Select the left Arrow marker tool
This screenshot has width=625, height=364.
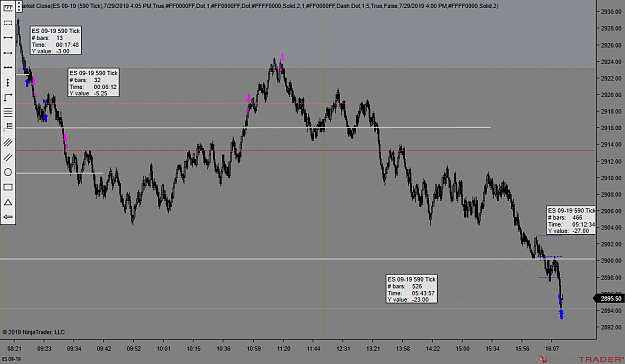pyautogui.click(x=8, y=217)
